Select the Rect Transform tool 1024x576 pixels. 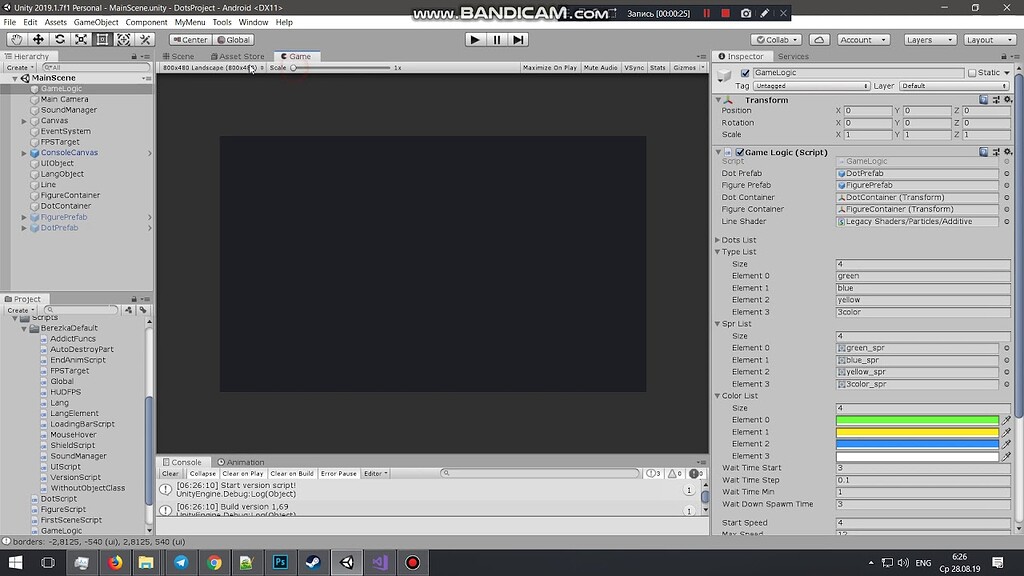pyautogui.click(x=103, y=39)
